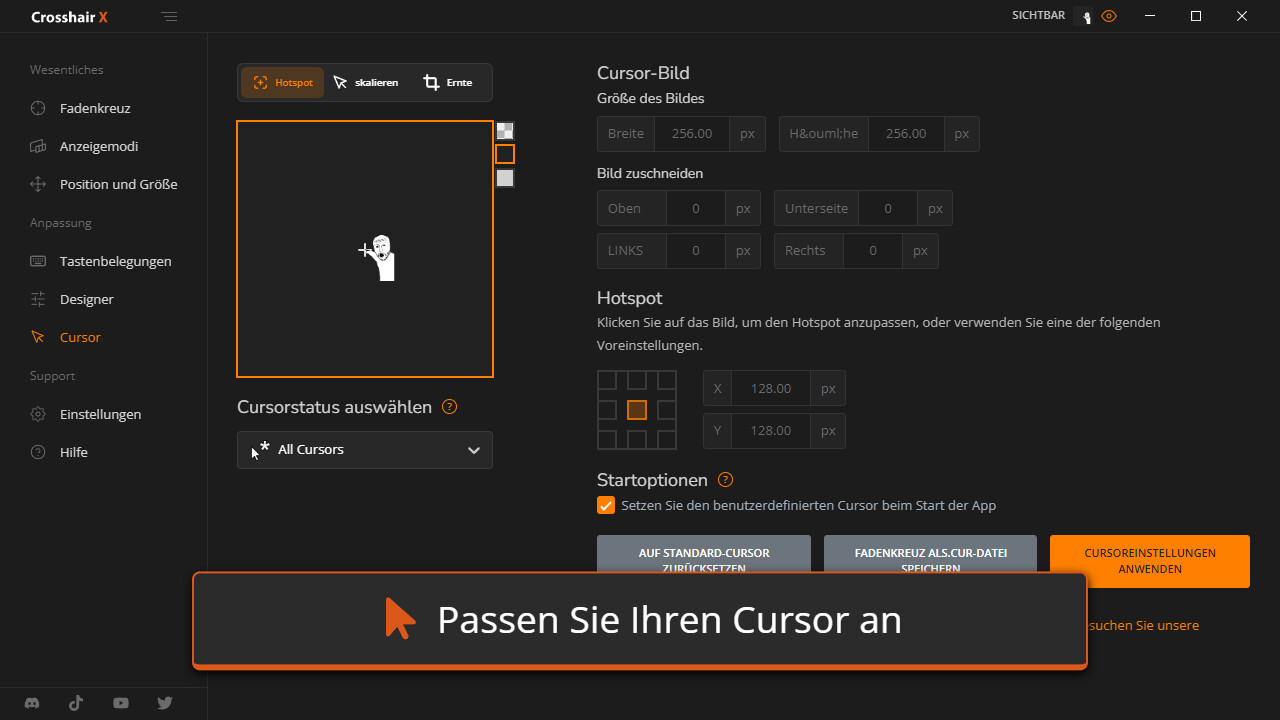Collapse sidebar with the hamburger menu icon
The width and height of the screenshot is (1280, 720).
click(170, 17)
